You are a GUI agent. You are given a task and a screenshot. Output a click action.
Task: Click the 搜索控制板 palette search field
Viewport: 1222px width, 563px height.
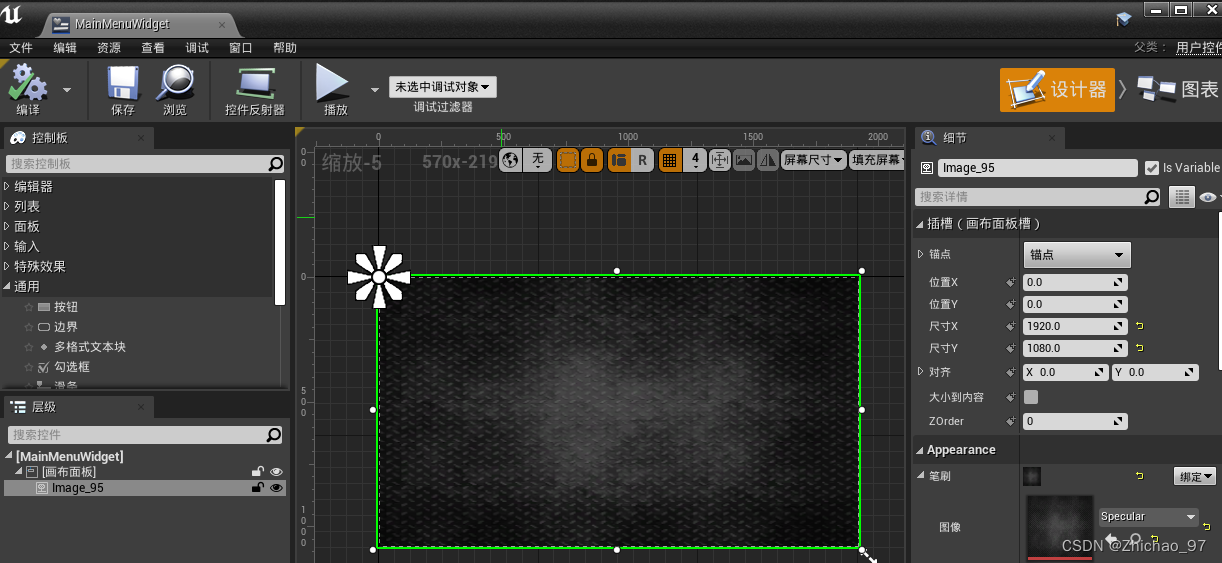(146, 164)
